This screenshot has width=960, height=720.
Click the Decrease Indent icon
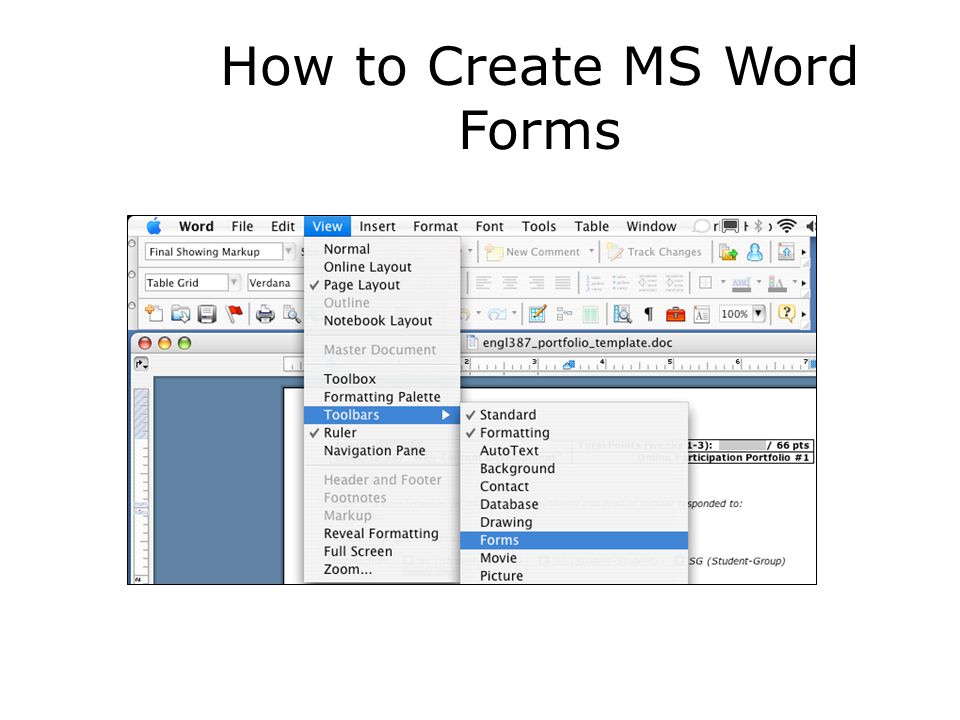648,282
